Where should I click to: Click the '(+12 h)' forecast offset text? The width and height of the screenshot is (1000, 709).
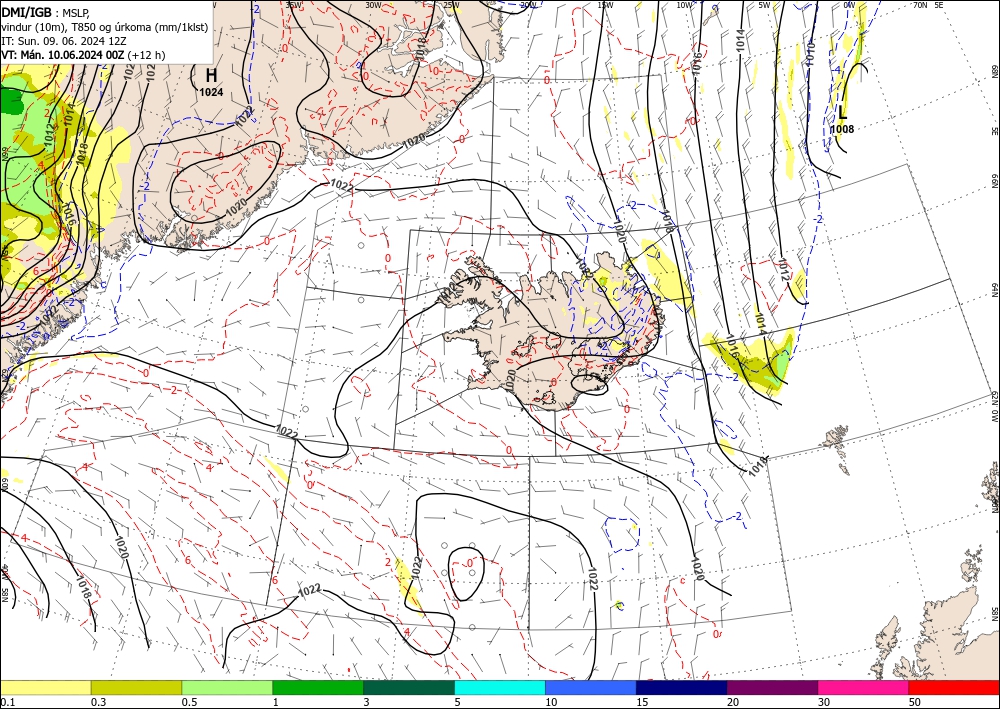point(146,55)
